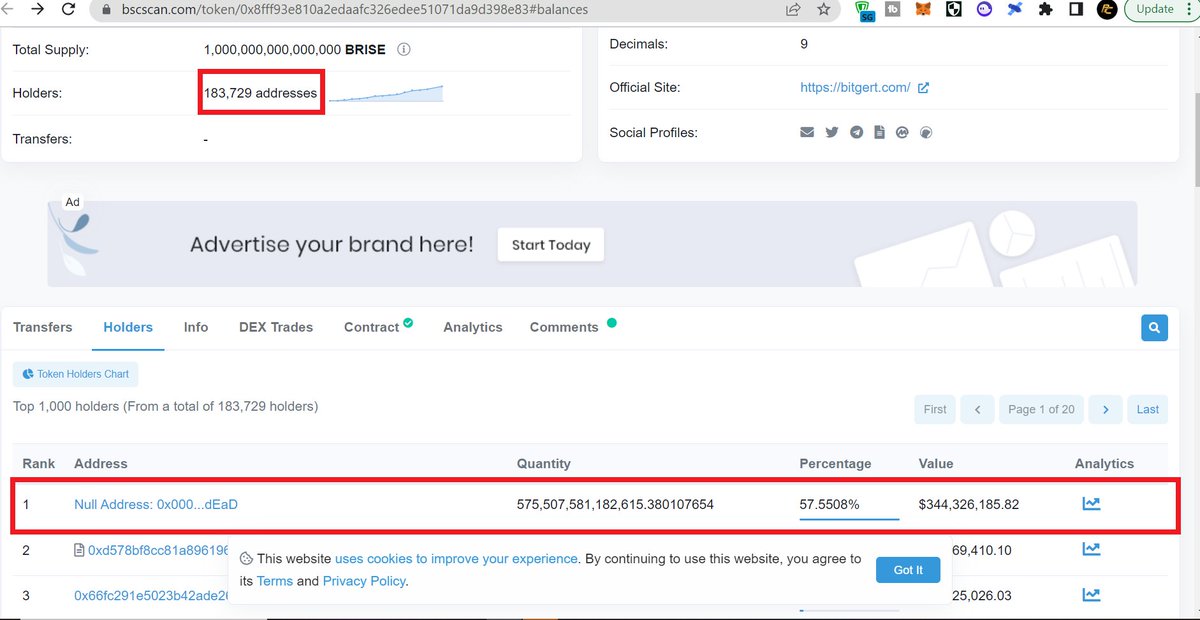Select the Holders tab
This screenshot has width=1200, height=620.
point(128,327)
